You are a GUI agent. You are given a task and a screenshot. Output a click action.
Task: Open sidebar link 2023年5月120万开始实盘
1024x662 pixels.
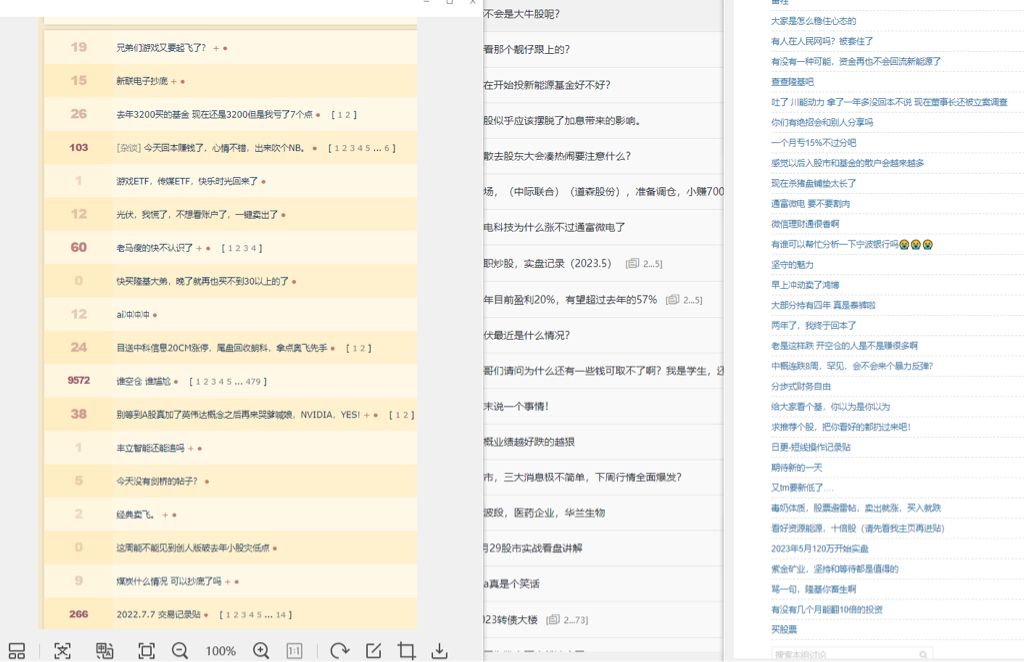(x=820, y=548)
